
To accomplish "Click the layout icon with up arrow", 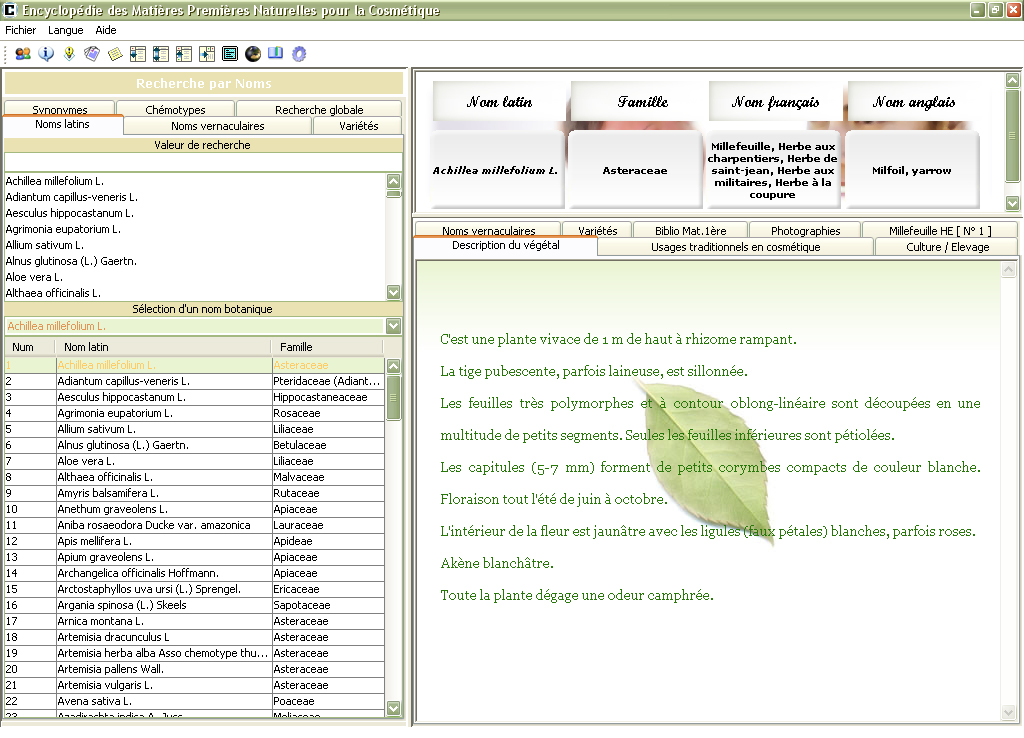I will [184, 54].
